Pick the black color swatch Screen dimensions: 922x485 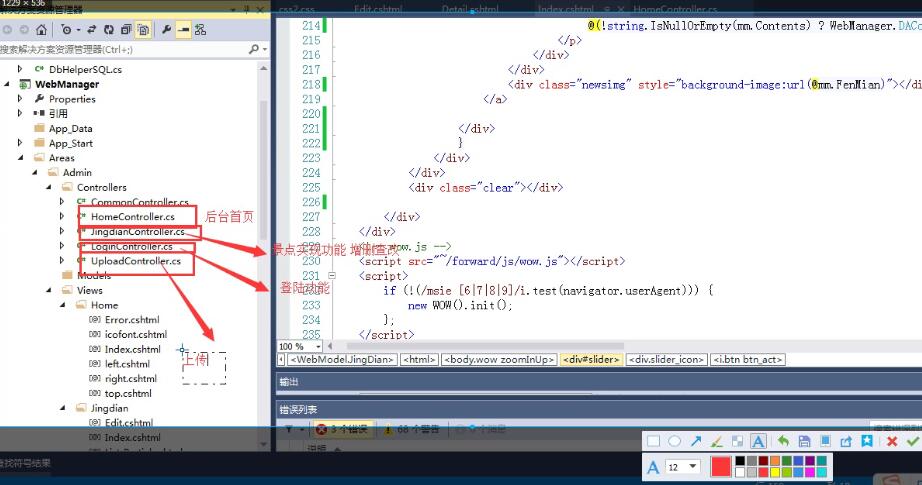(x=740, y=461)
